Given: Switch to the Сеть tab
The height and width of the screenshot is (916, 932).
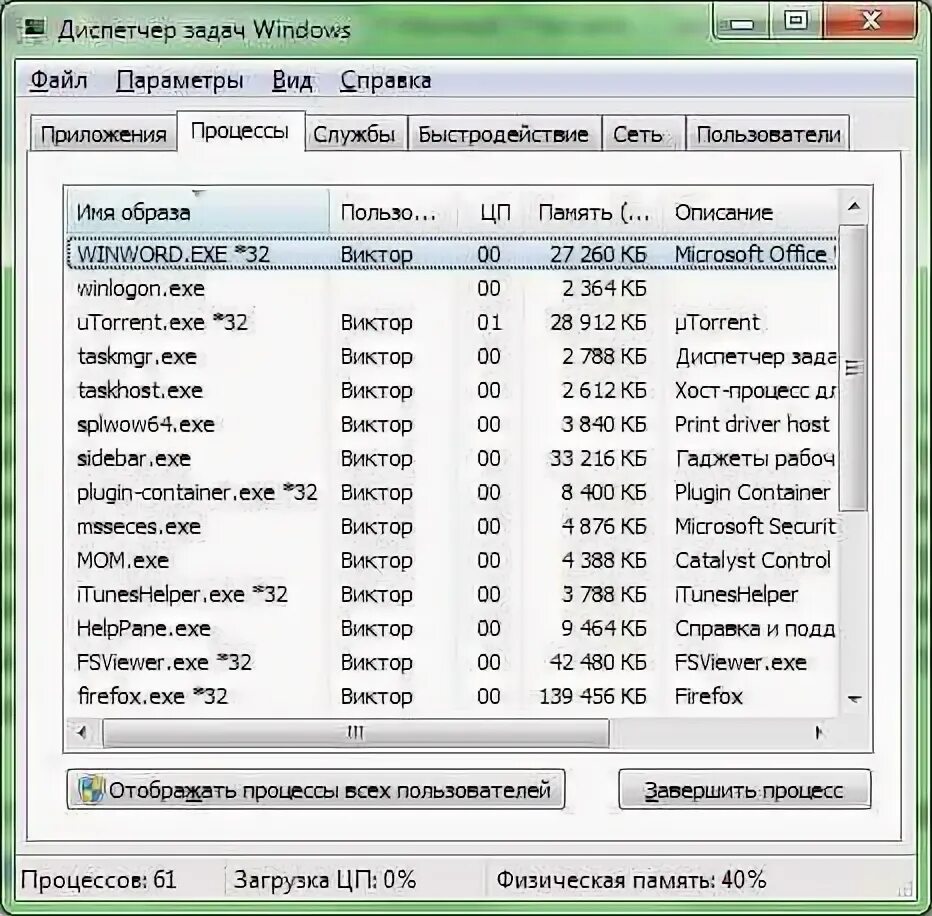Looking at the screenshot, I should (641, 132).
